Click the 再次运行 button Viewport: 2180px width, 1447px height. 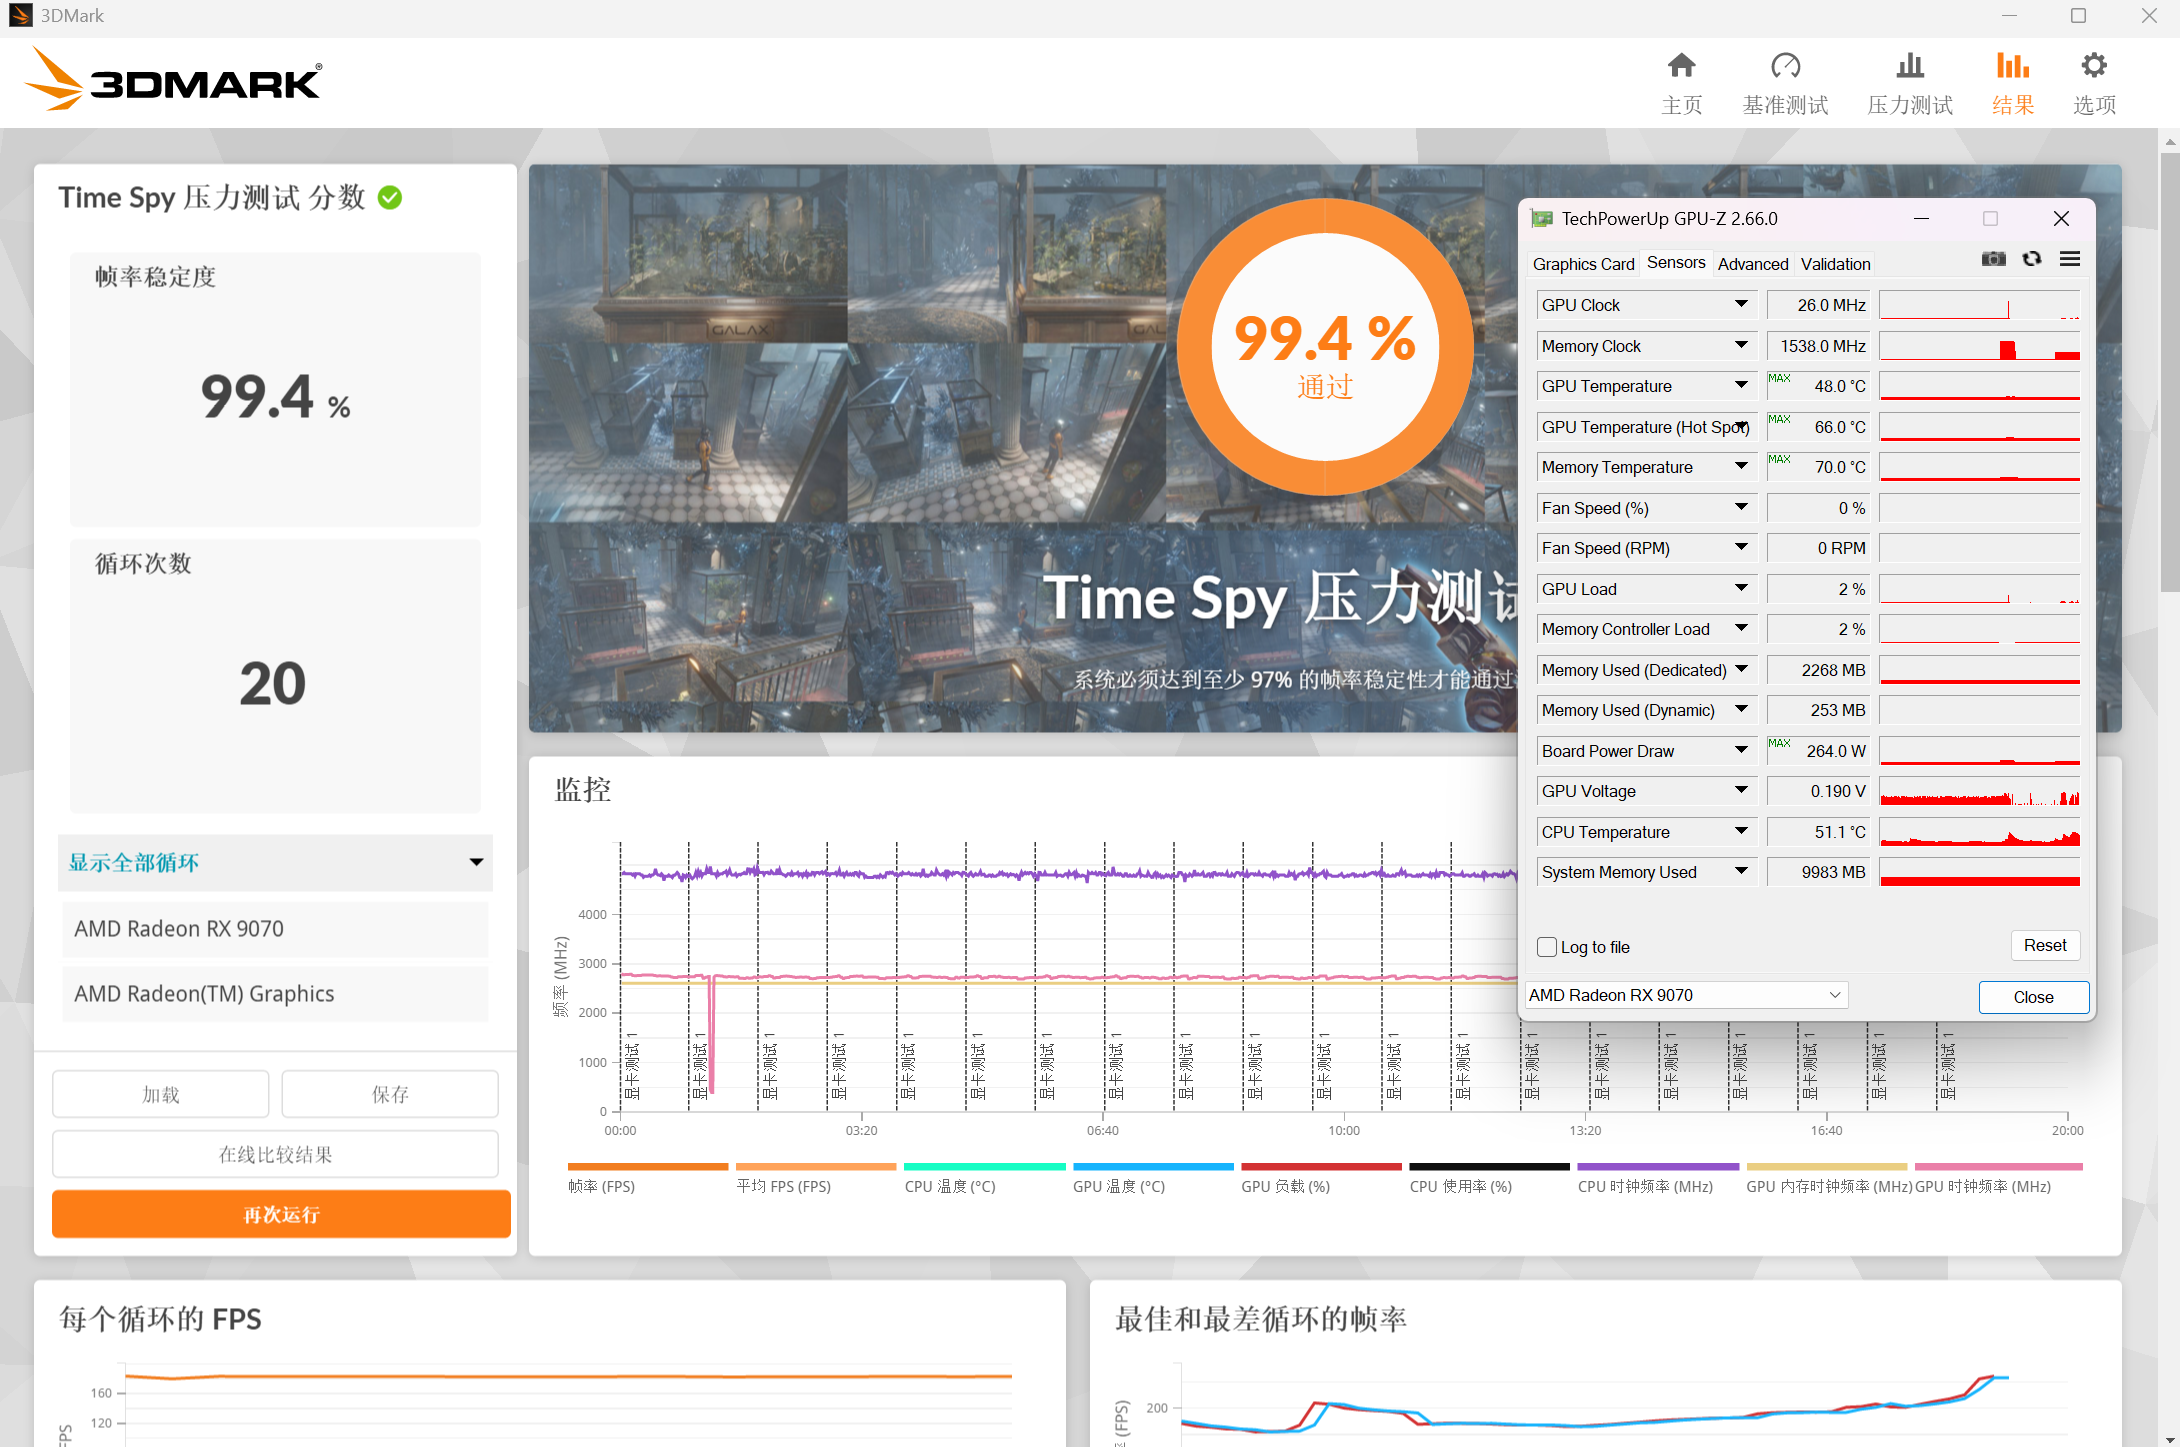281,1214
